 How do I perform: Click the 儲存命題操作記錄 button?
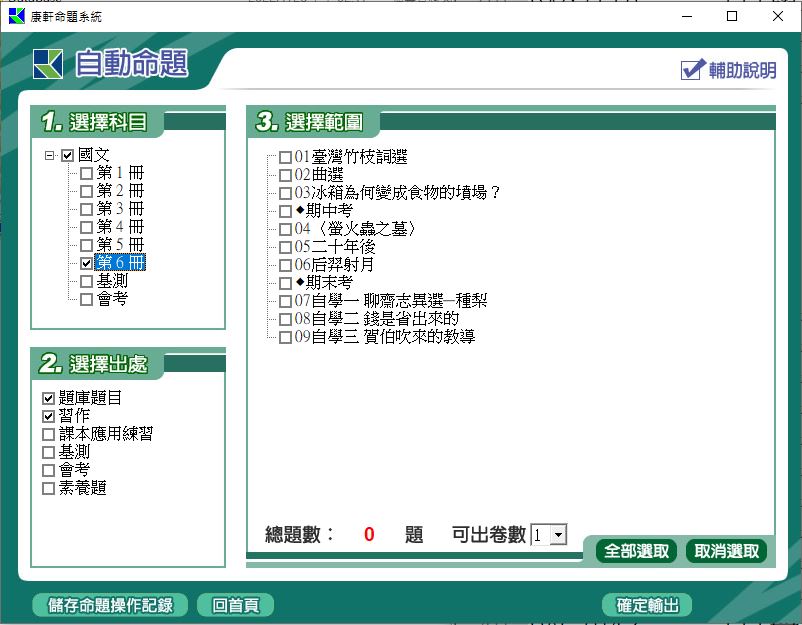click(110, 605)
